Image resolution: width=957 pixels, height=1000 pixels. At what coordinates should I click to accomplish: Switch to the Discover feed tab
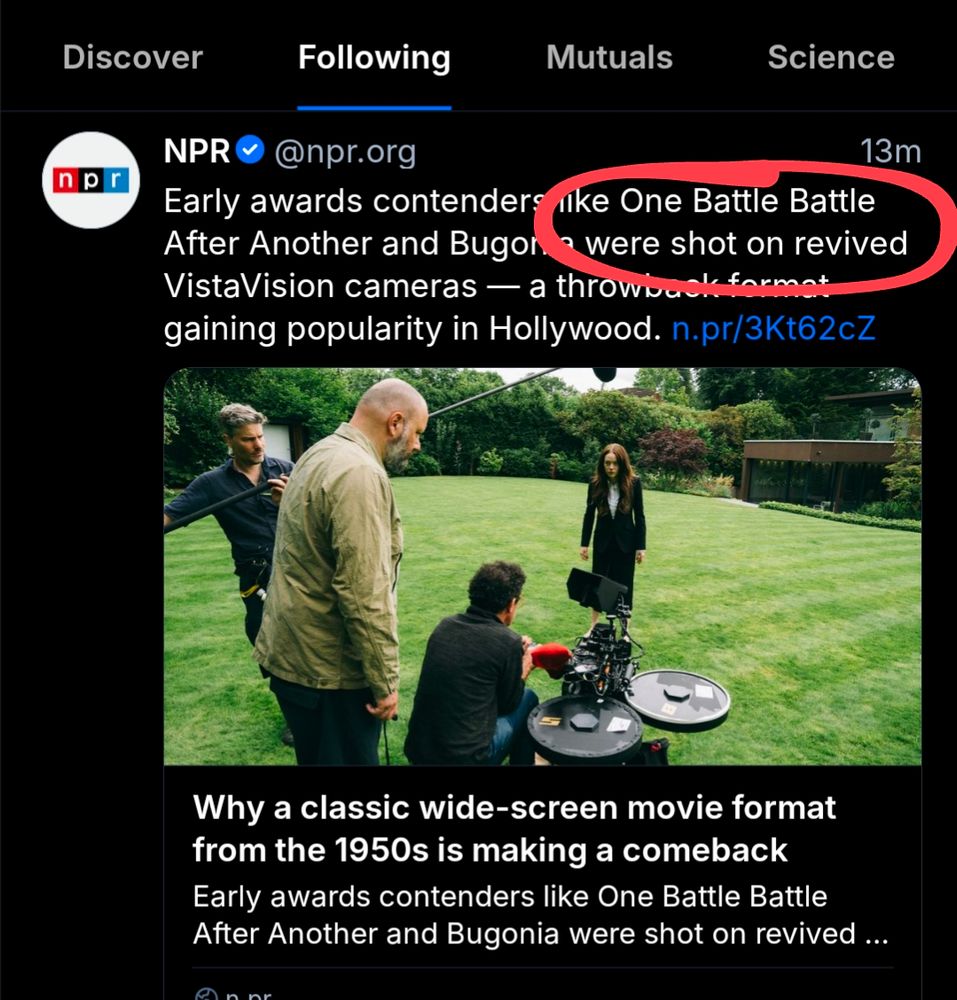pos(133,57)
